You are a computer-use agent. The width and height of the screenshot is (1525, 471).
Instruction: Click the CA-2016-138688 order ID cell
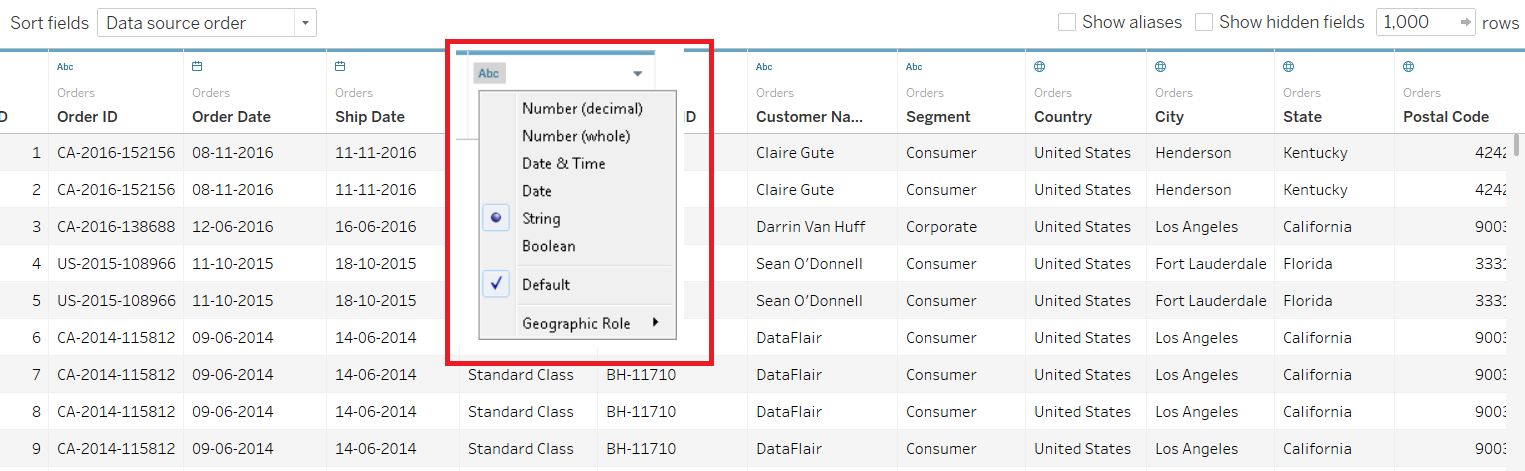click(116, 227)
